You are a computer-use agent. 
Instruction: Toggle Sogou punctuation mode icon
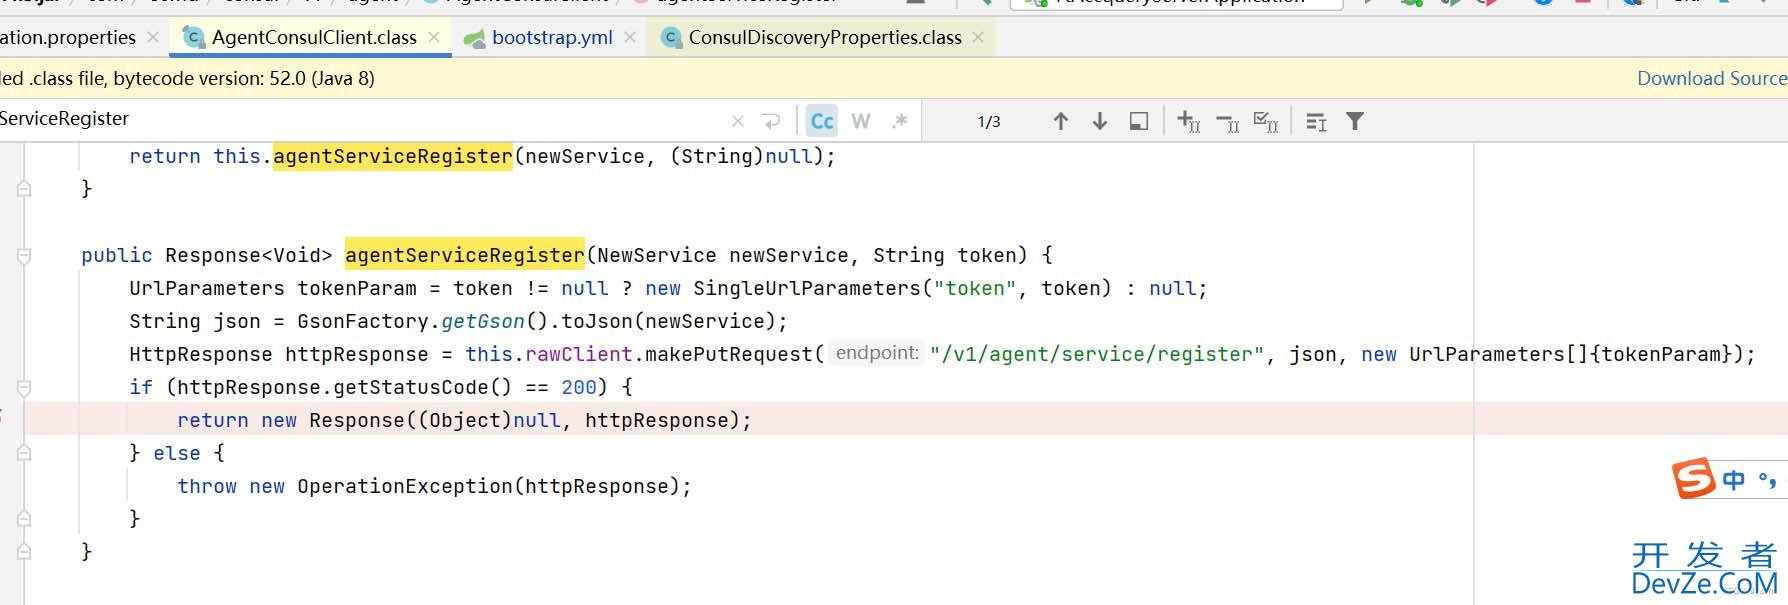pos(1768,480)
